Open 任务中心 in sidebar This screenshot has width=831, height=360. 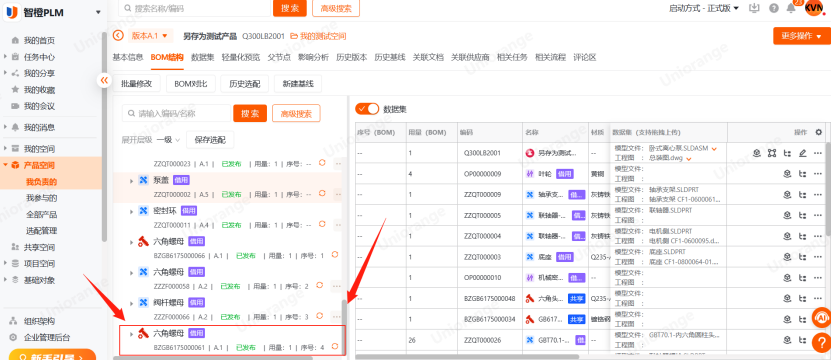click(x=39, y=57)
